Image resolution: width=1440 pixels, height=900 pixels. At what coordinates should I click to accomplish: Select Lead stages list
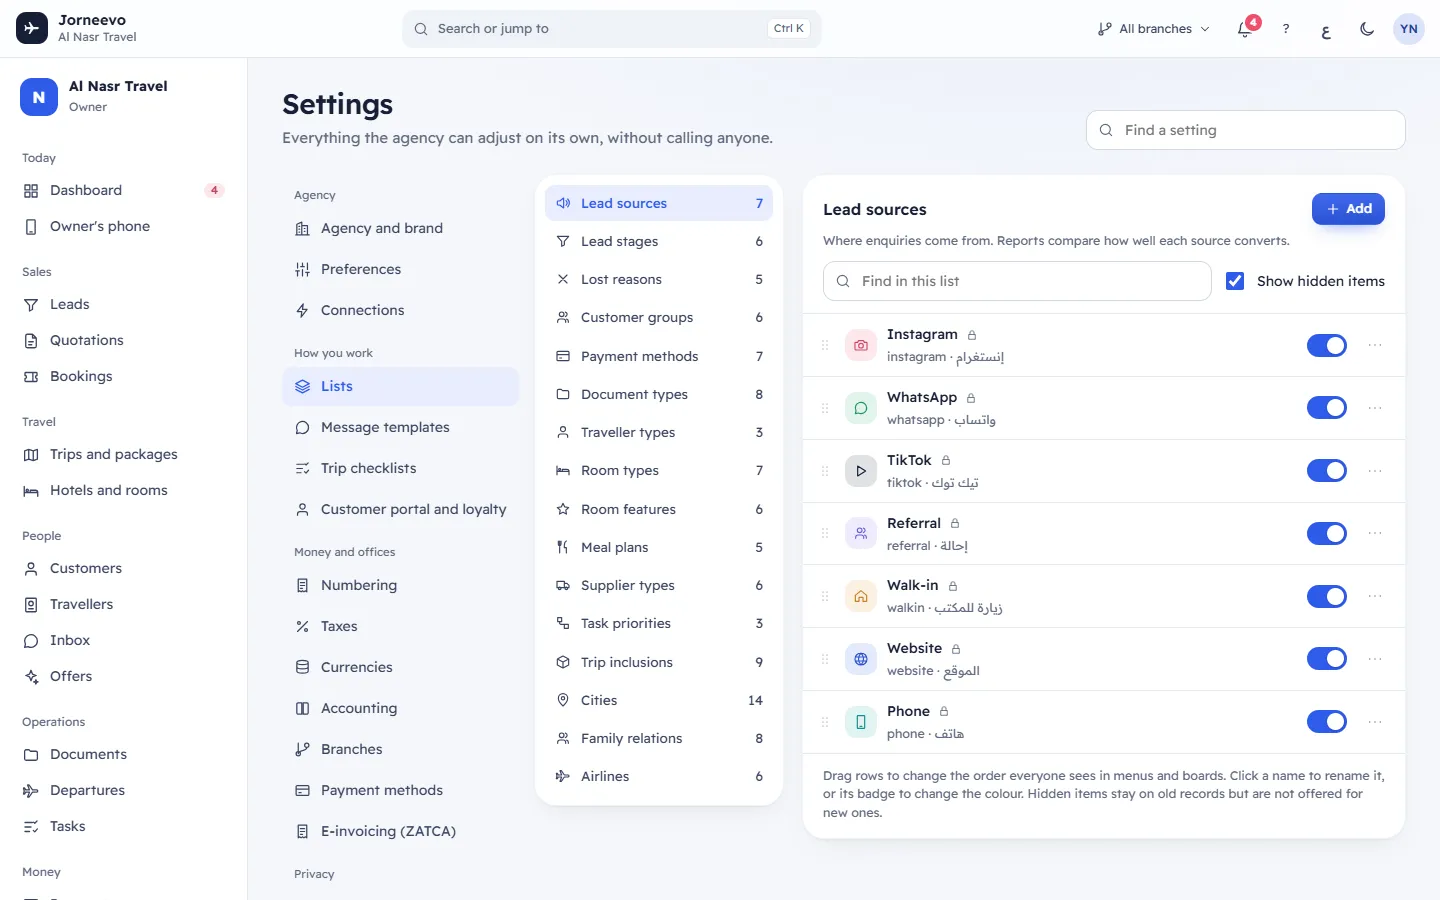[659, 241]
